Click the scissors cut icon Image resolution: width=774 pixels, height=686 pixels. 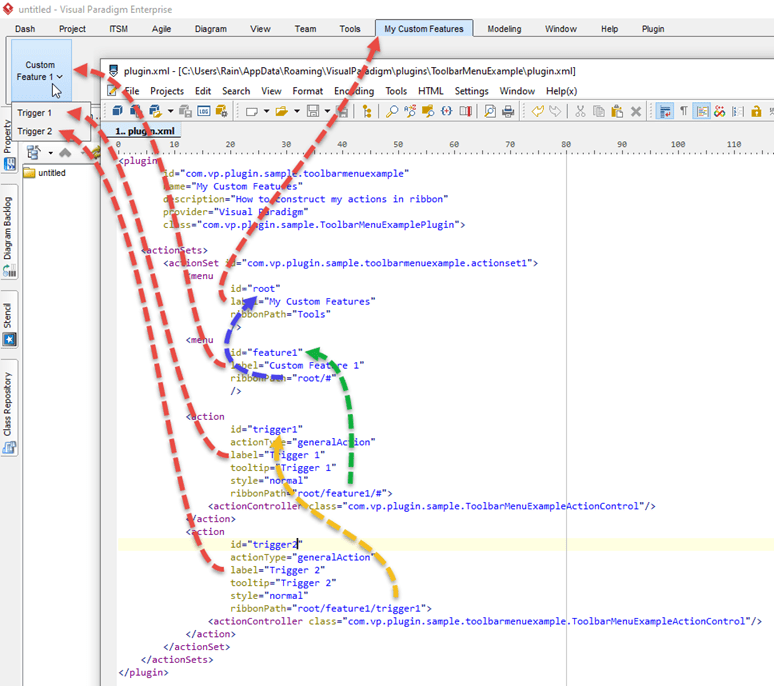[580, 111]
